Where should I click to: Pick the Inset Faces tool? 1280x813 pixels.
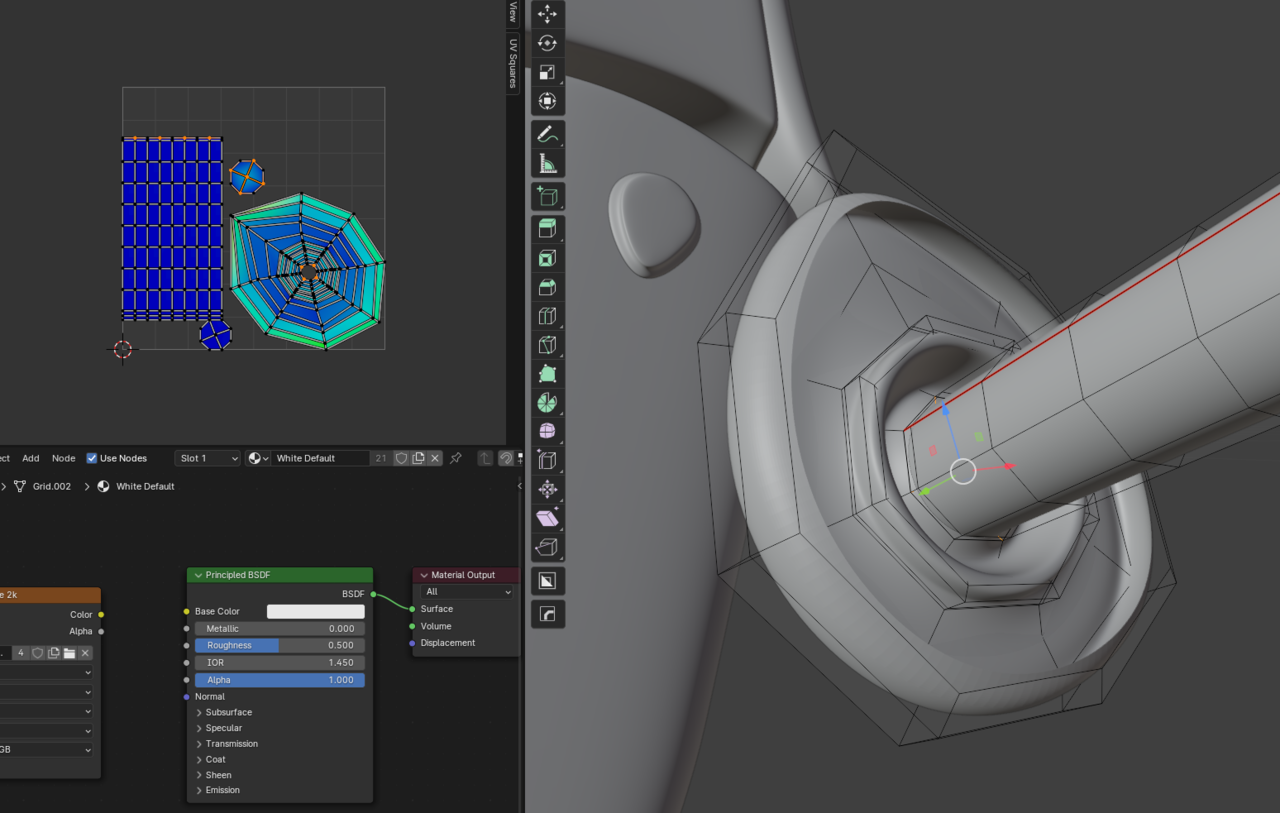[x=547, y=258]
